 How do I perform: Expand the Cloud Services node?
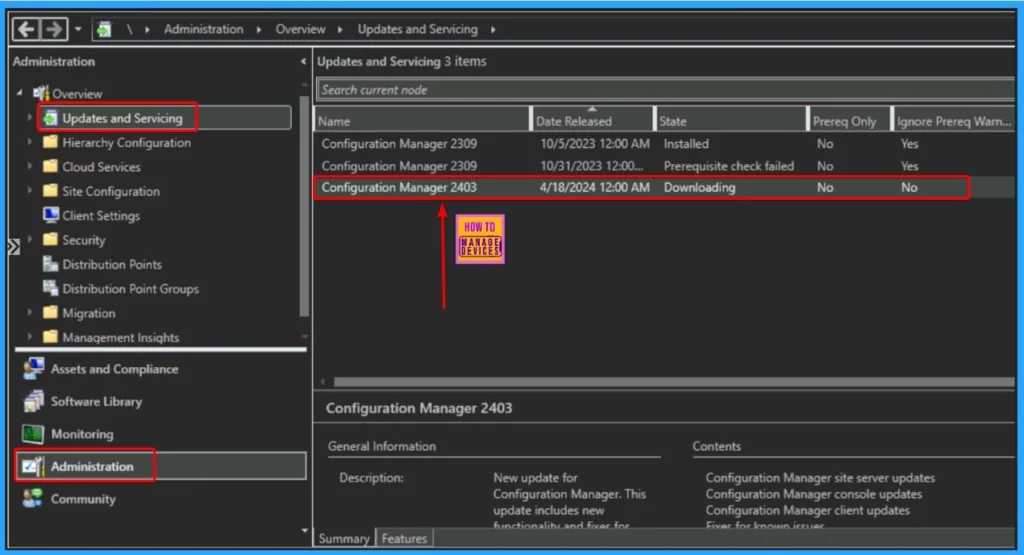[x=29, y=166]
